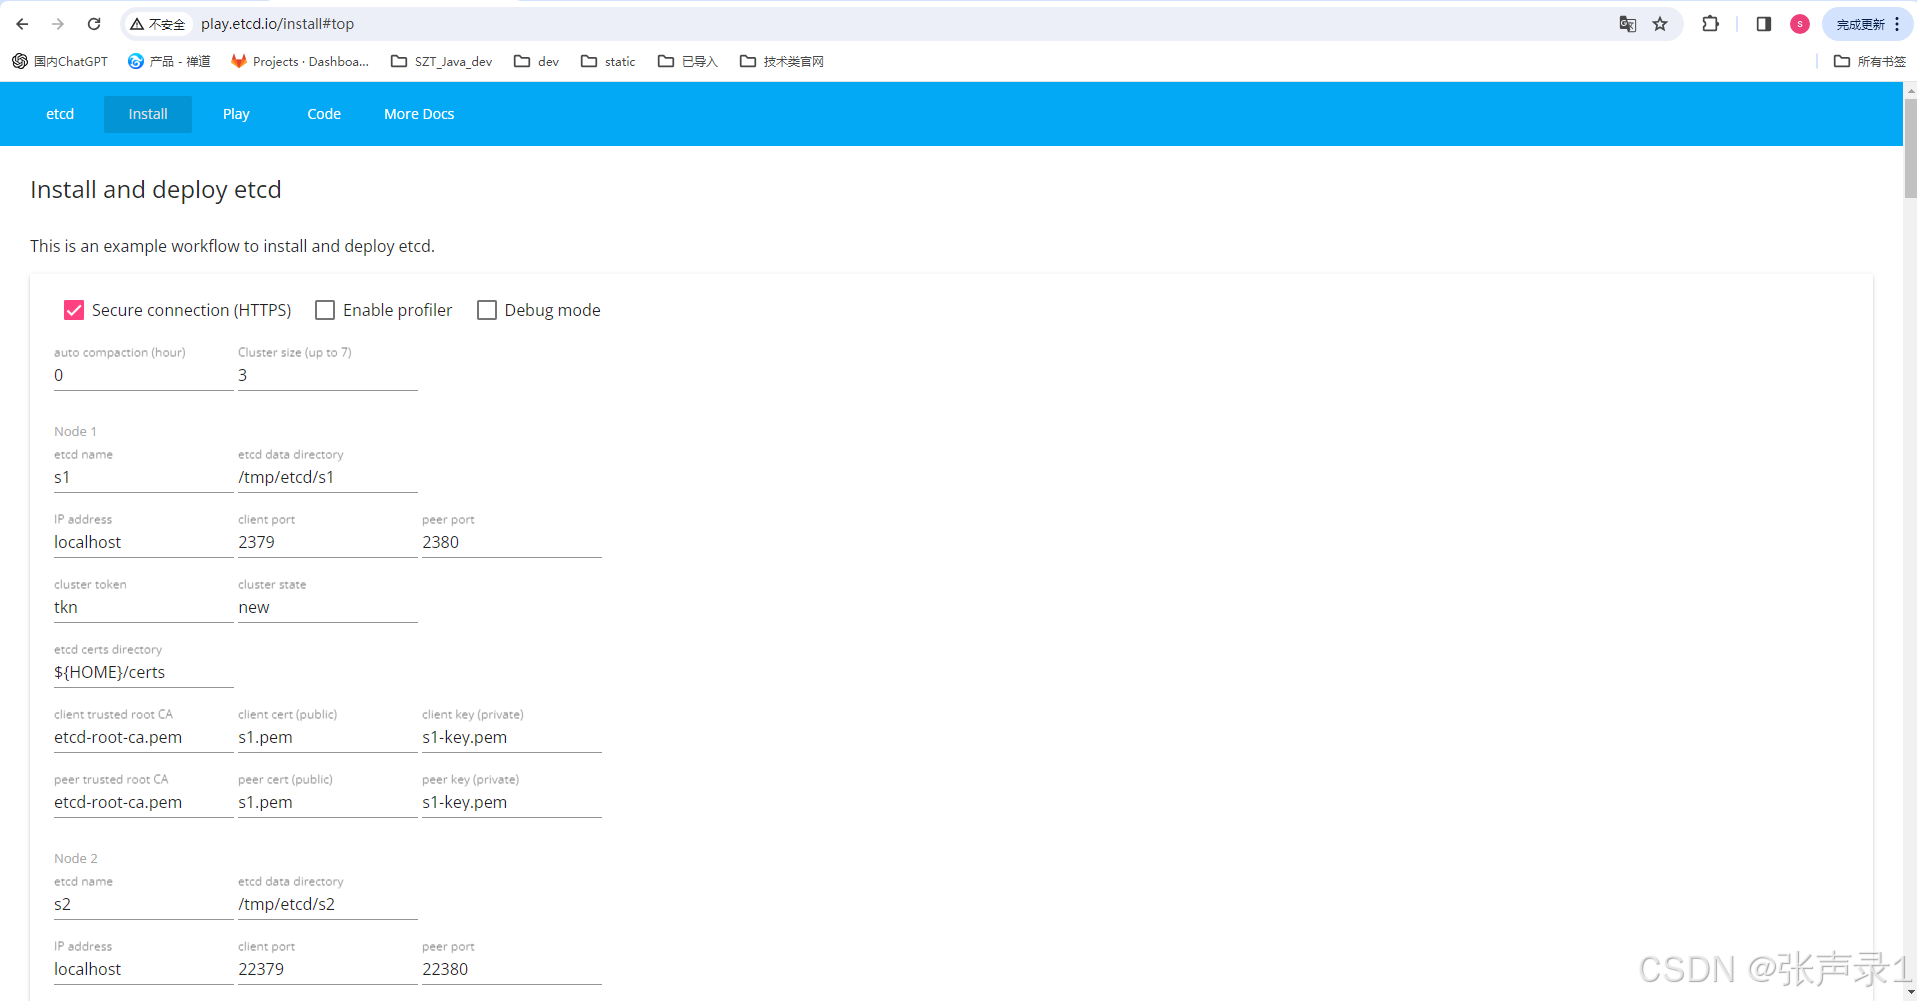Open the More Docs tab
The image size is (1917, 1001).
(419, 114)
